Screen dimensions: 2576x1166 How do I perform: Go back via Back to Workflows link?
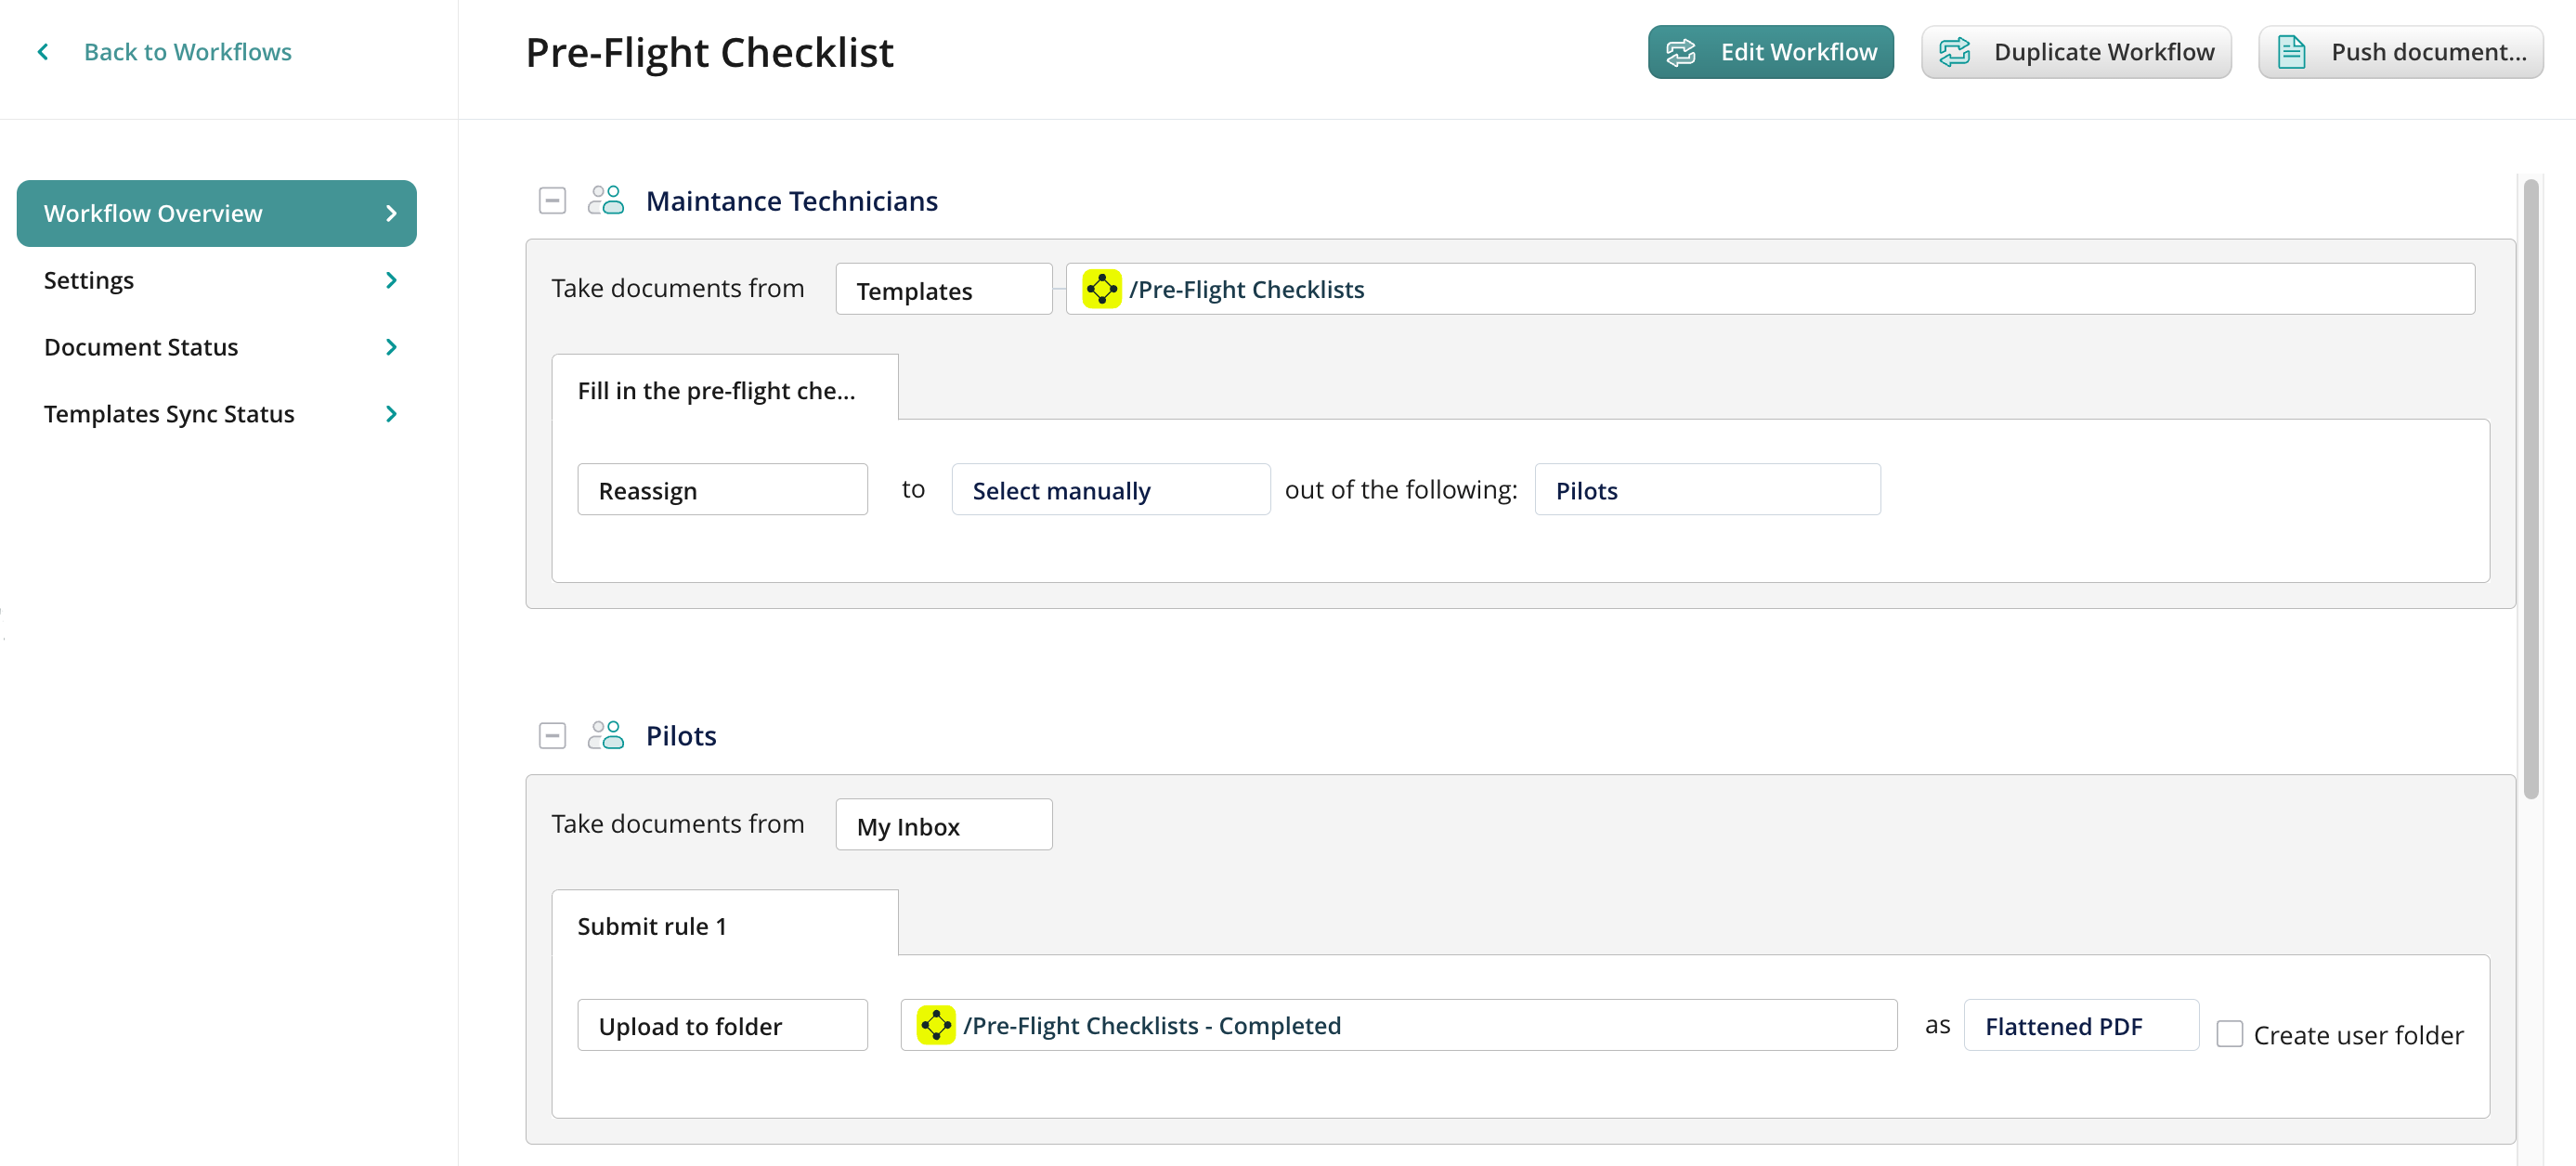pyautogui.click(x=187, y=52)
